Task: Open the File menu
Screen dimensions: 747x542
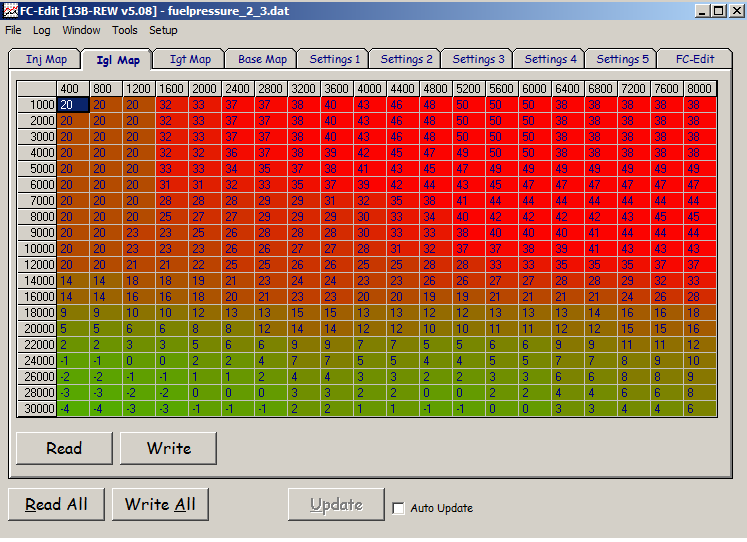Action: tap(13, 30)
